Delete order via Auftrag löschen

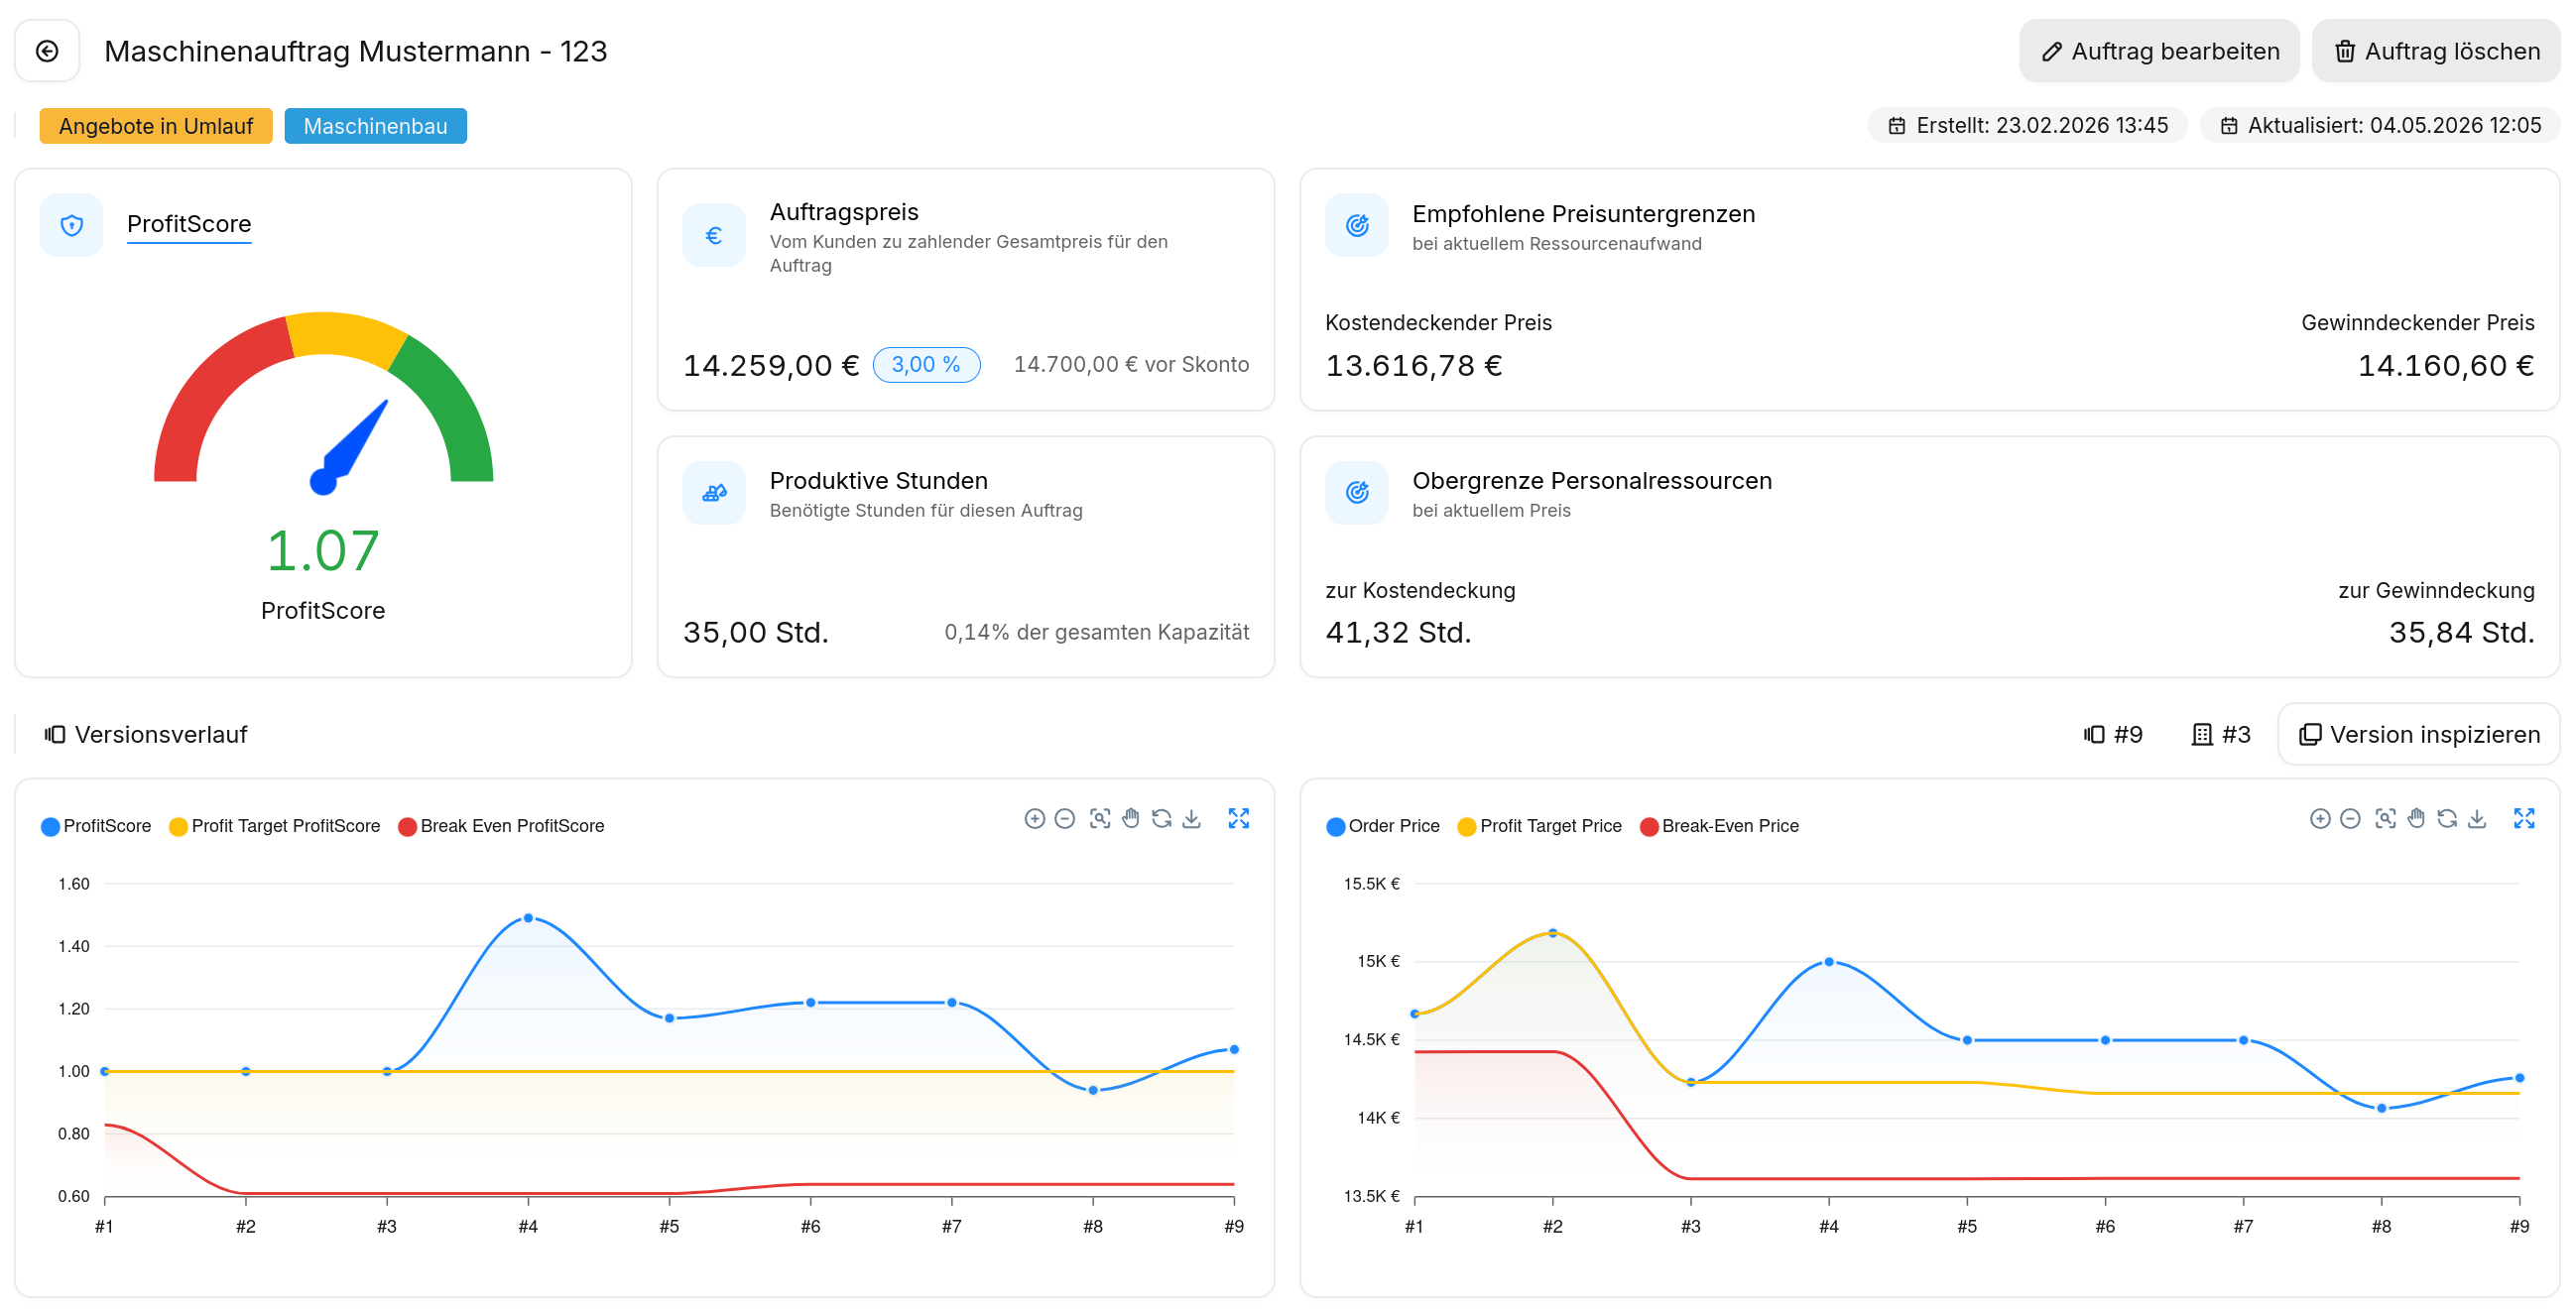[x=2435, y=51]
